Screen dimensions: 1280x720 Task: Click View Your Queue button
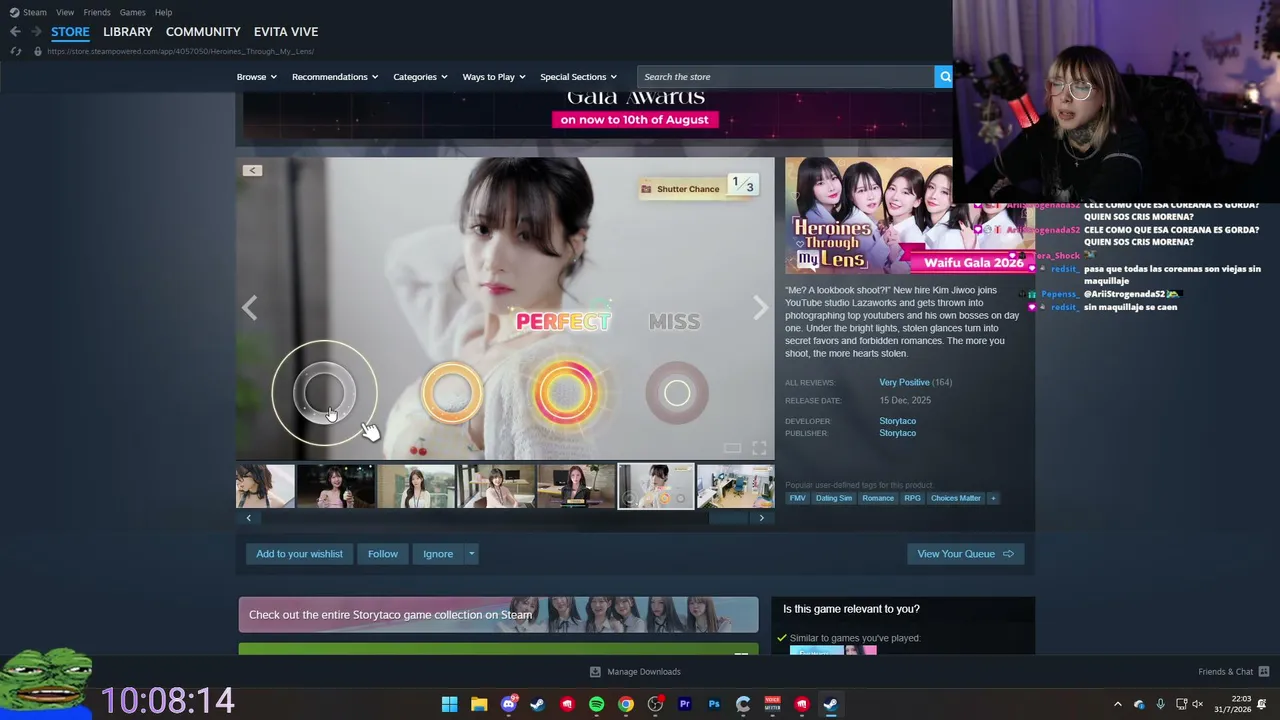pos(965,554)
